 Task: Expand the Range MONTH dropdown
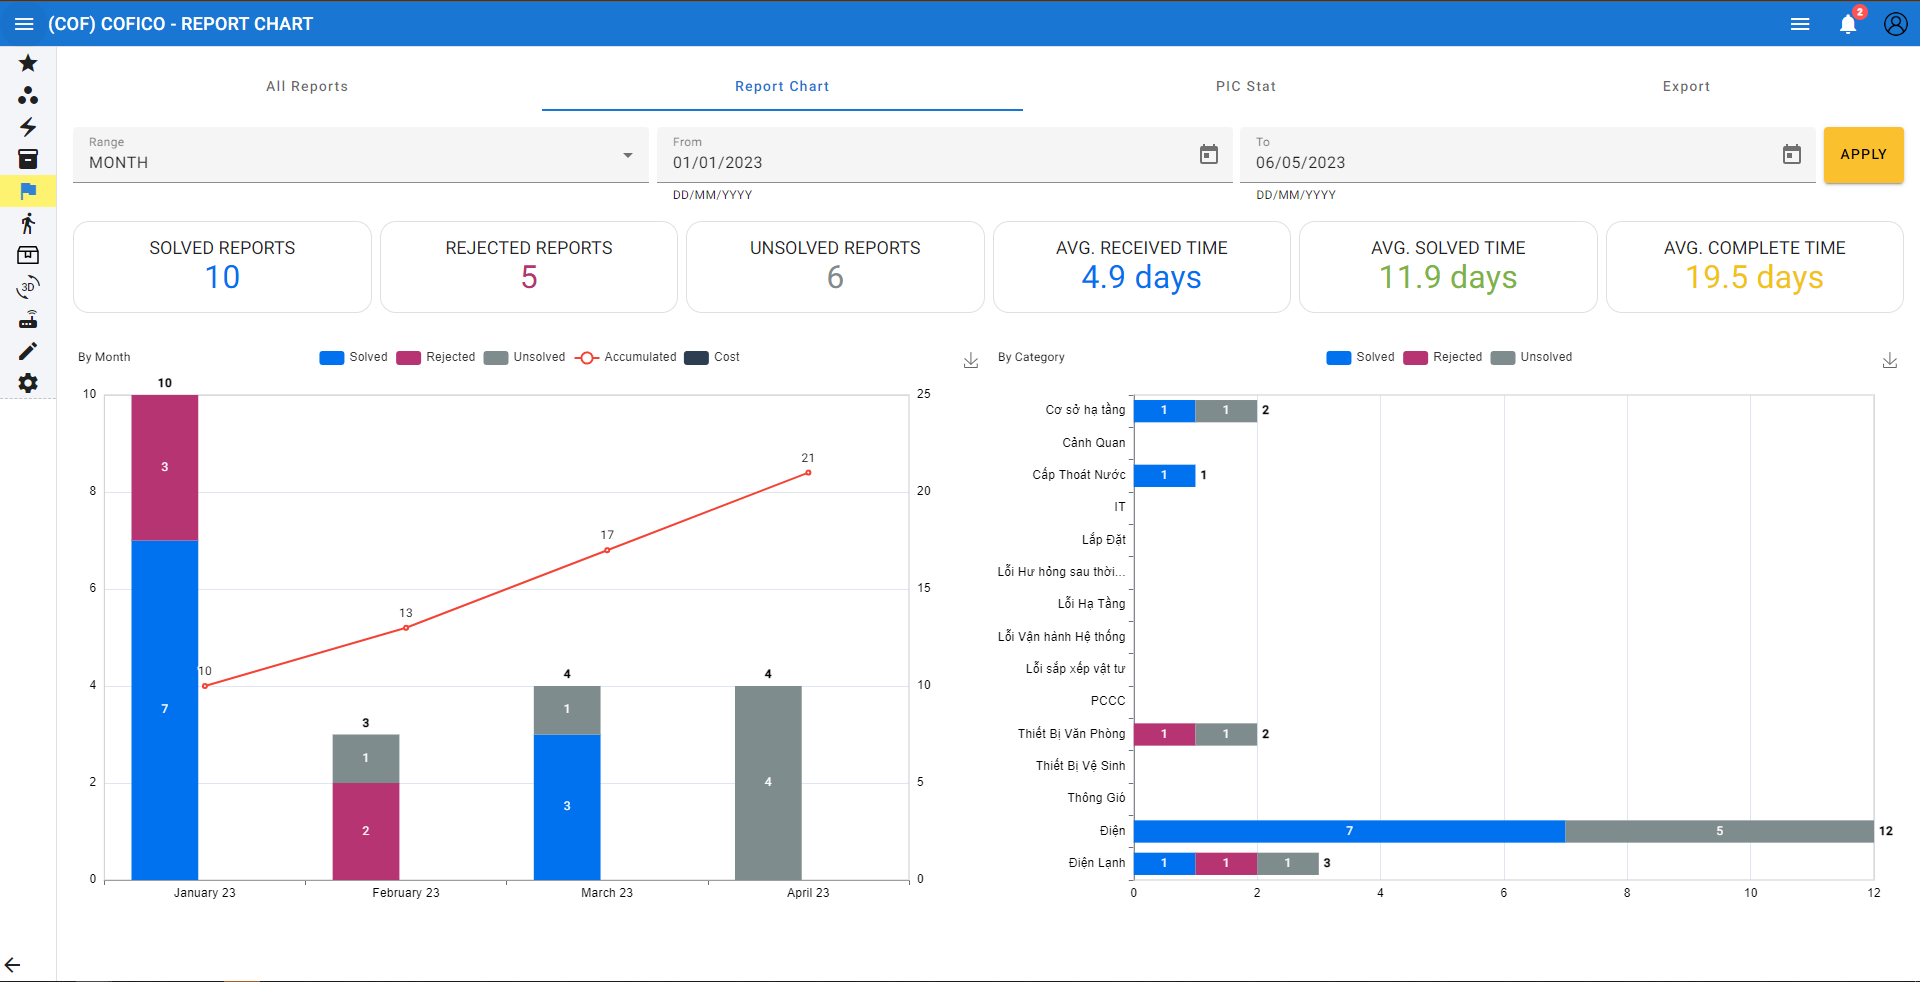[360, 155]
